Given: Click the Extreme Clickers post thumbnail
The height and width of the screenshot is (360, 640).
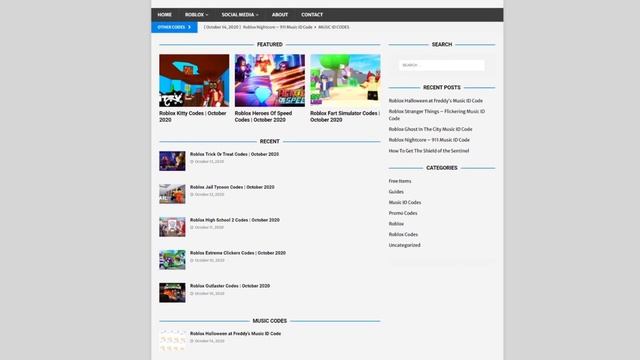Looking at the screenshot, I should point(172,260).
